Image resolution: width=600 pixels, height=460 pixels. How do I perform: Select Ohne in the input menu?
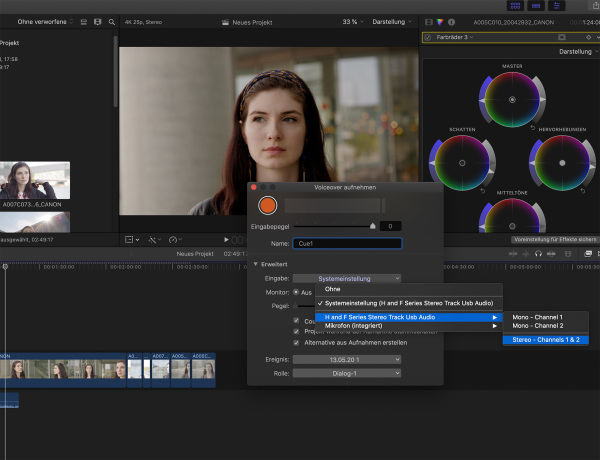(409, 289)
